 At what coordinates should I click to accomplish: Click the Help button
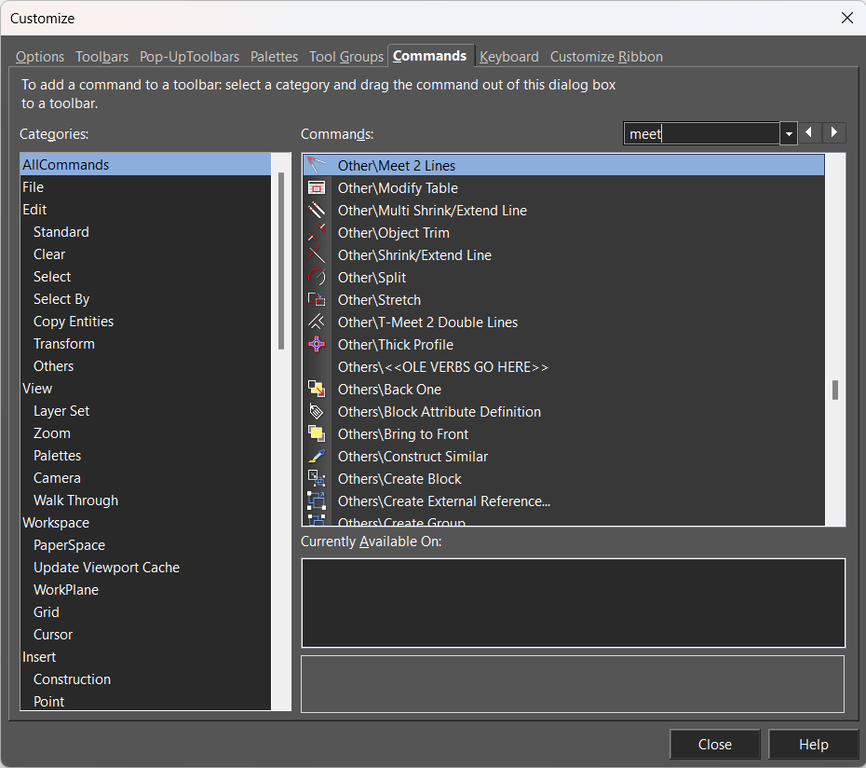click(x=813, y=744)
